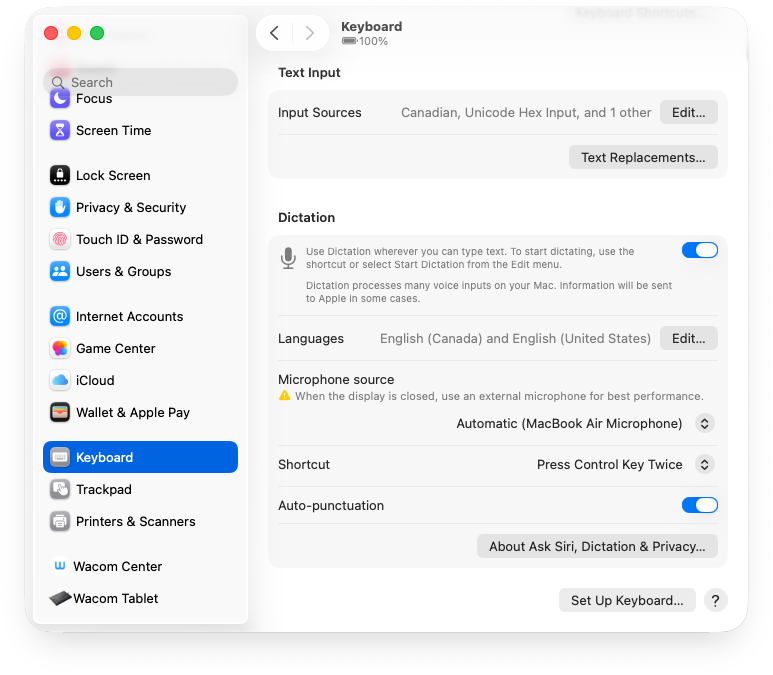773x675 pixels.
Task: Go forward with the right chevron
Action: pos(310,33)
